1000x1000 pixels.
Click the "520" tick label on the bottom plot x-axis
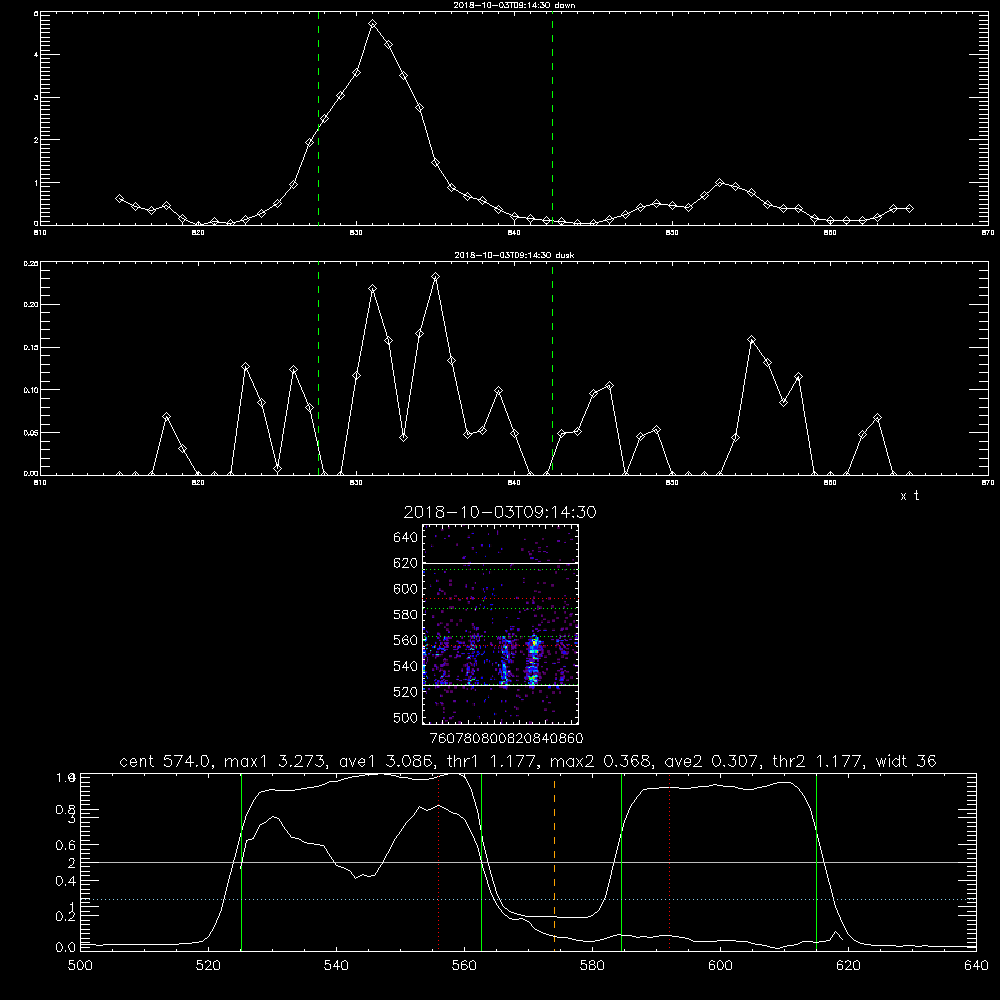[x=208, y=966]
